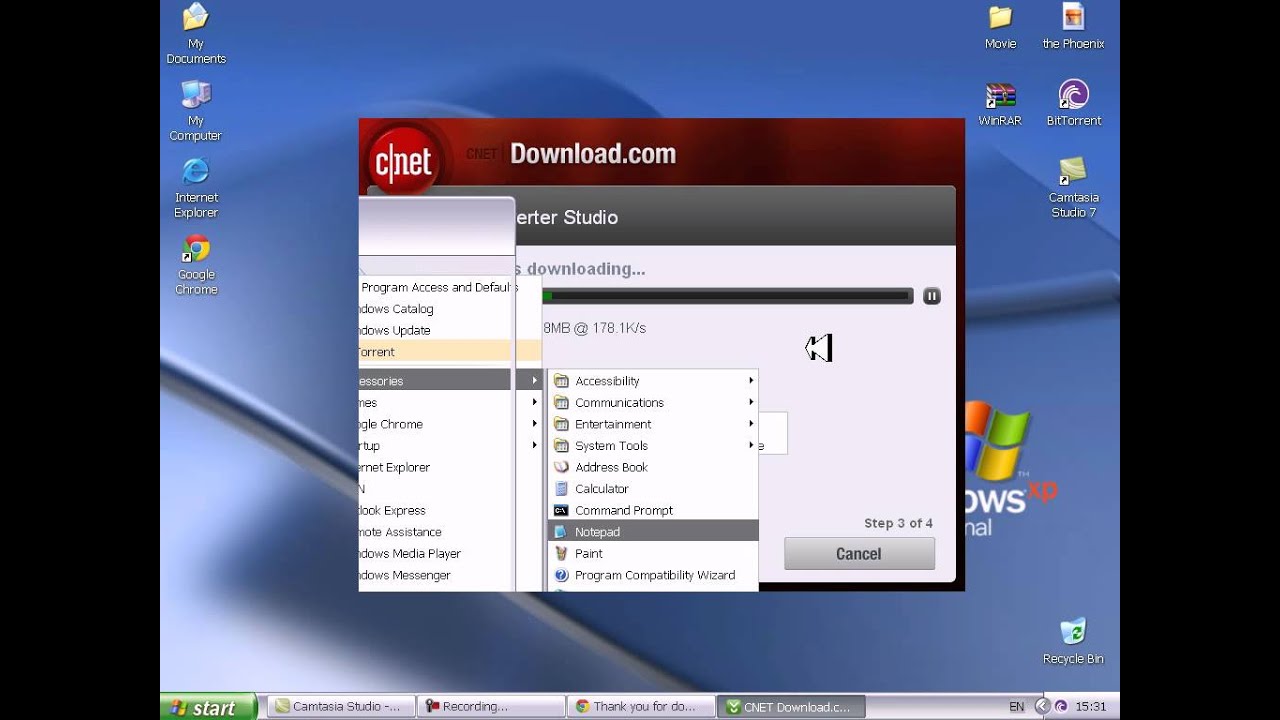Launch Calculator from Accessories menu
Viewport: 1280px width, 720px height.
click(653, 489)
